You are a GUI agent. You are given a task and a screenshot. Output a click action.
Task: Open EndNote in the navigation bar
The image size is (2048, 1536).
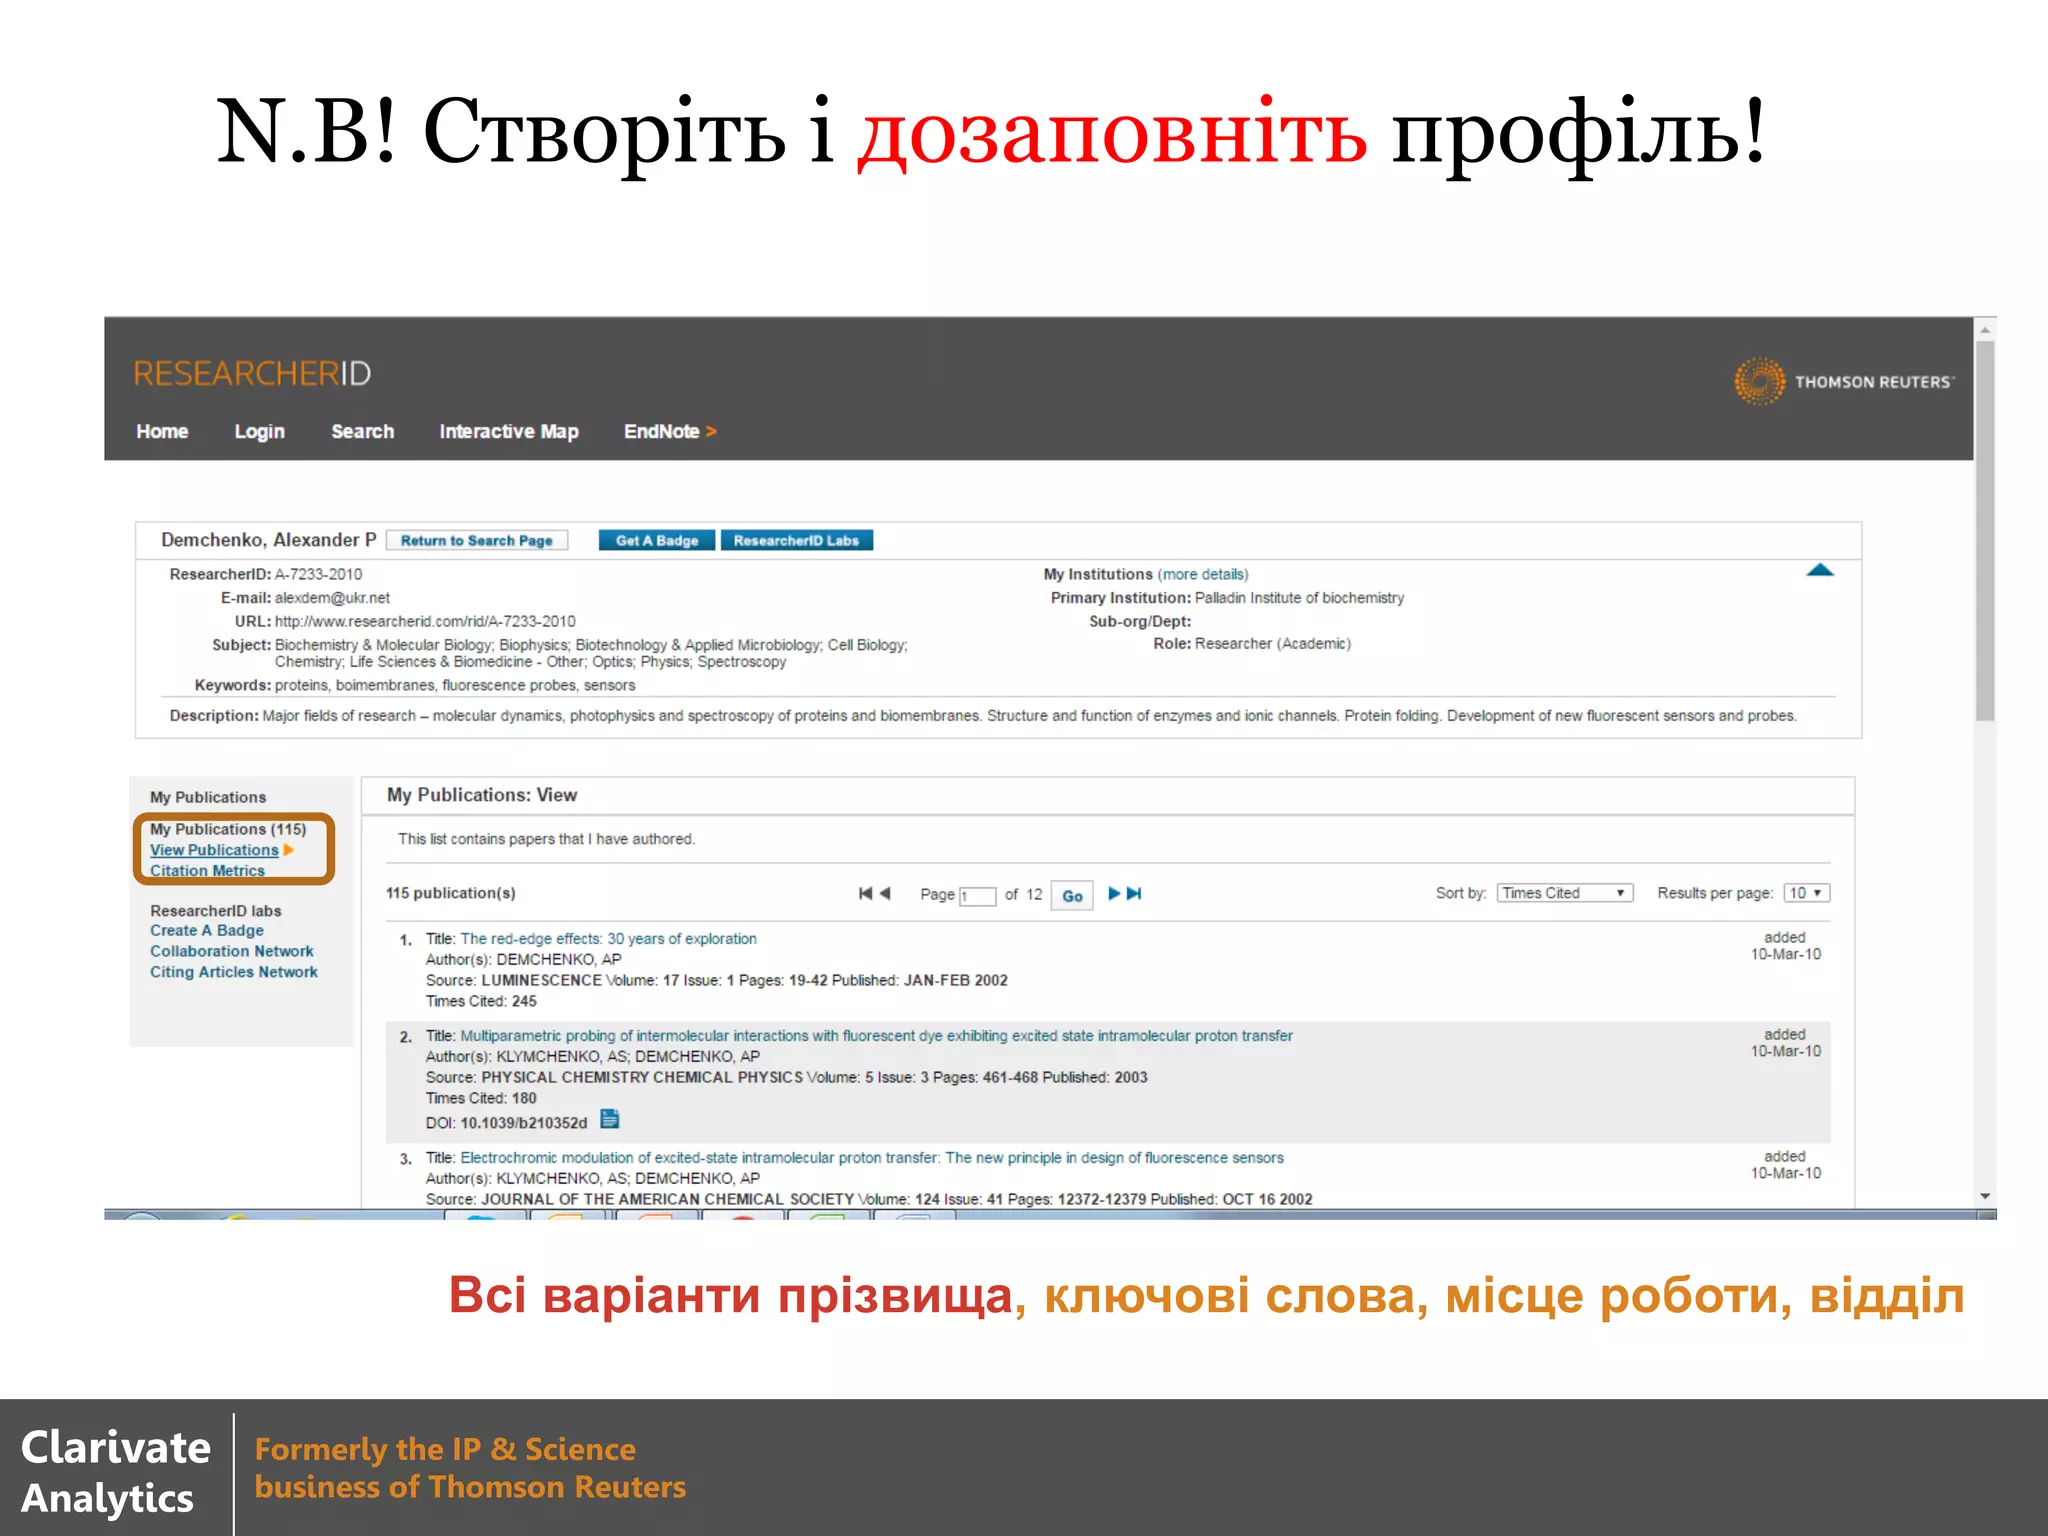pyautogui.click(x=670, y=431)
